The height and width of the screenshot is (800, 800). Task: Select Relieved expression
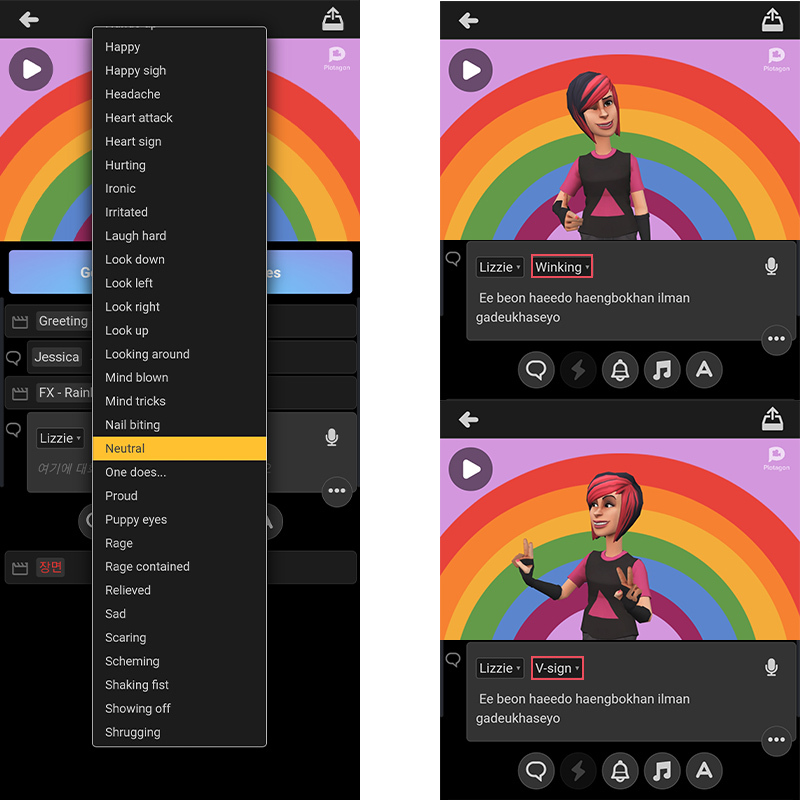click(179, 590)
